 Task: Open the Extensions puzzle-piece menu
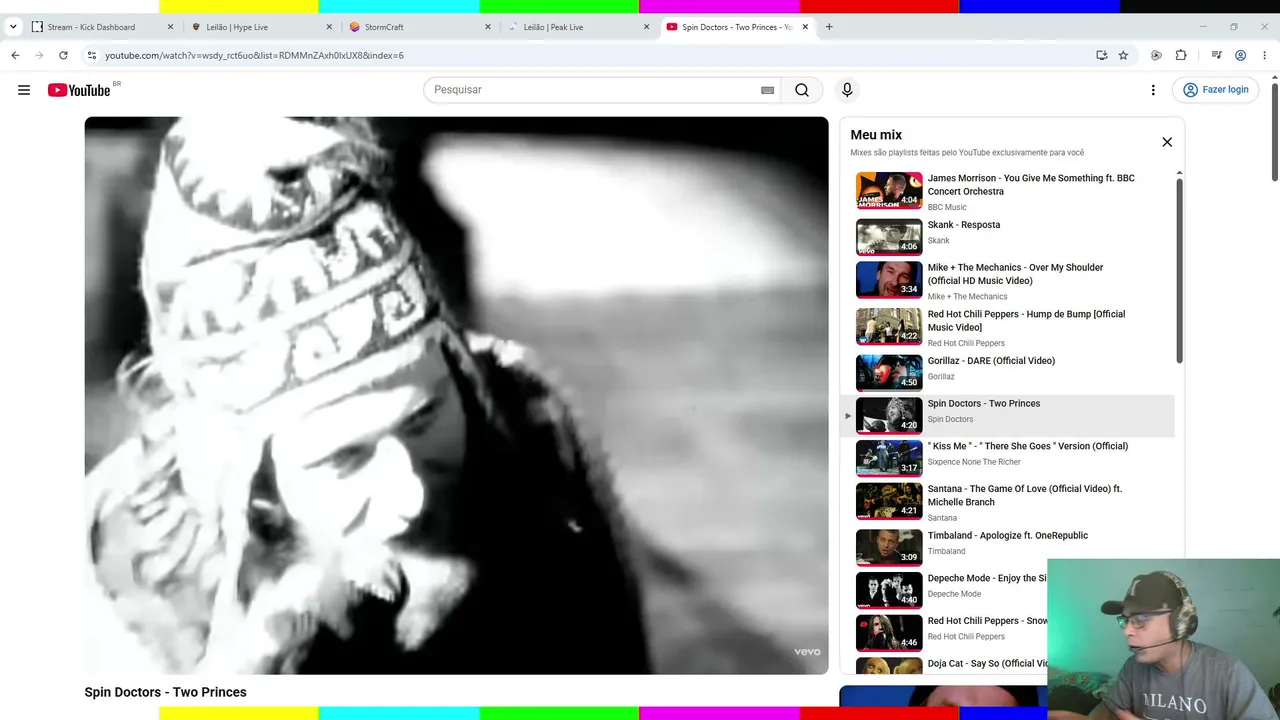pos(1181,55)
